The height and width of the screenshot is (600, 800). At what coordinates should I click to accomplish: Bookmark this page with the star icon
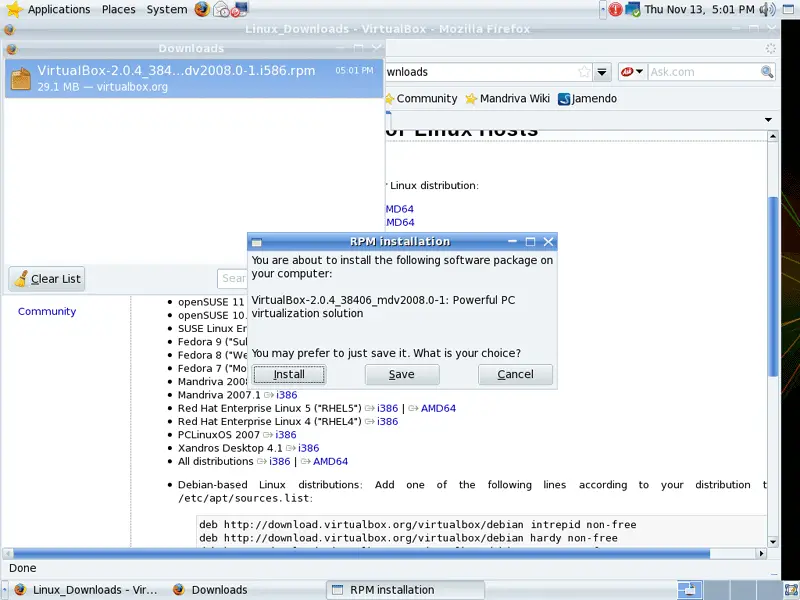[x=584, y=72]
